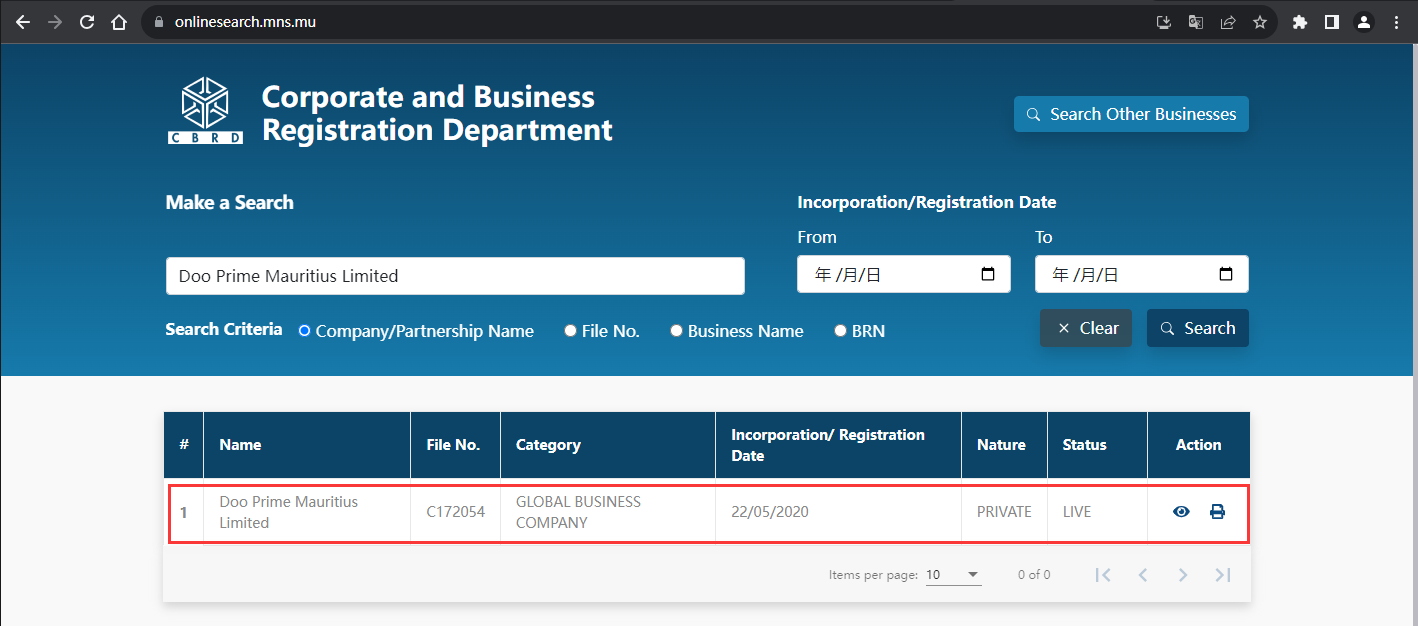
Task: Select Company/Partnership Name search criteria
Action: [x=304, y=330]
